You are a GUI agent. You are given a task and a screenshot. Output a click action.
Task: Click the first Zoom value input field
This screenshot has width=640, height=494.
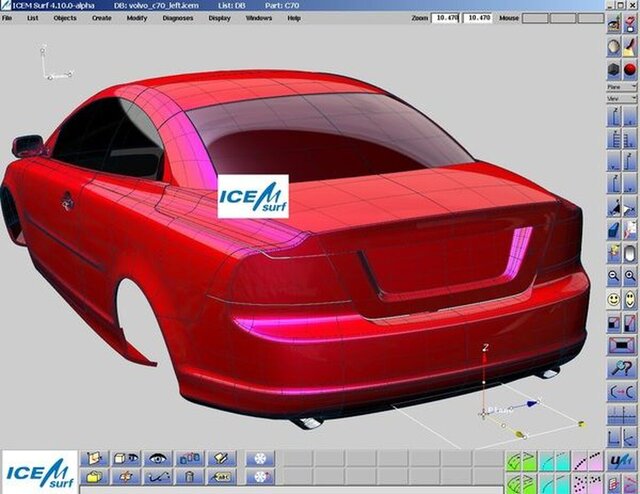coord(446,18)
